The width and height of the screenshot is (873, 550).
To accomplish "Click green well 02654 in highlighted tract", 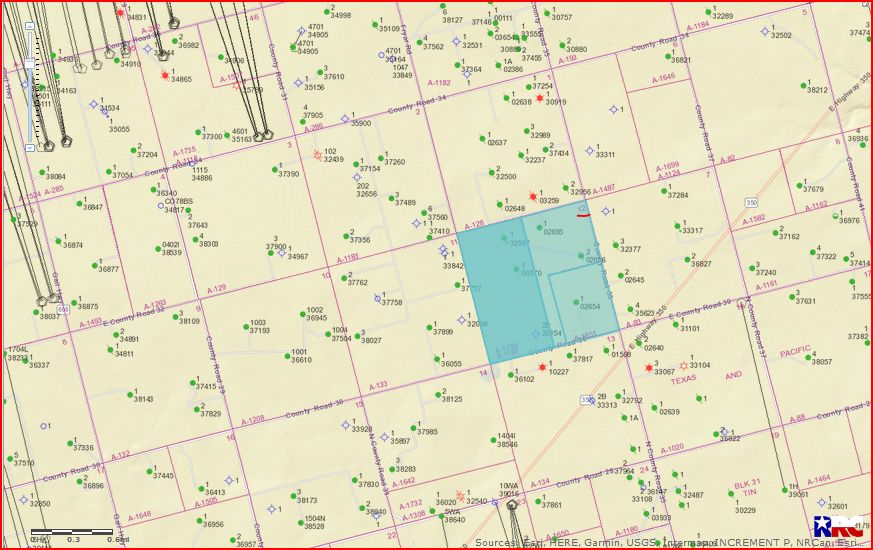I will (576, 302).
